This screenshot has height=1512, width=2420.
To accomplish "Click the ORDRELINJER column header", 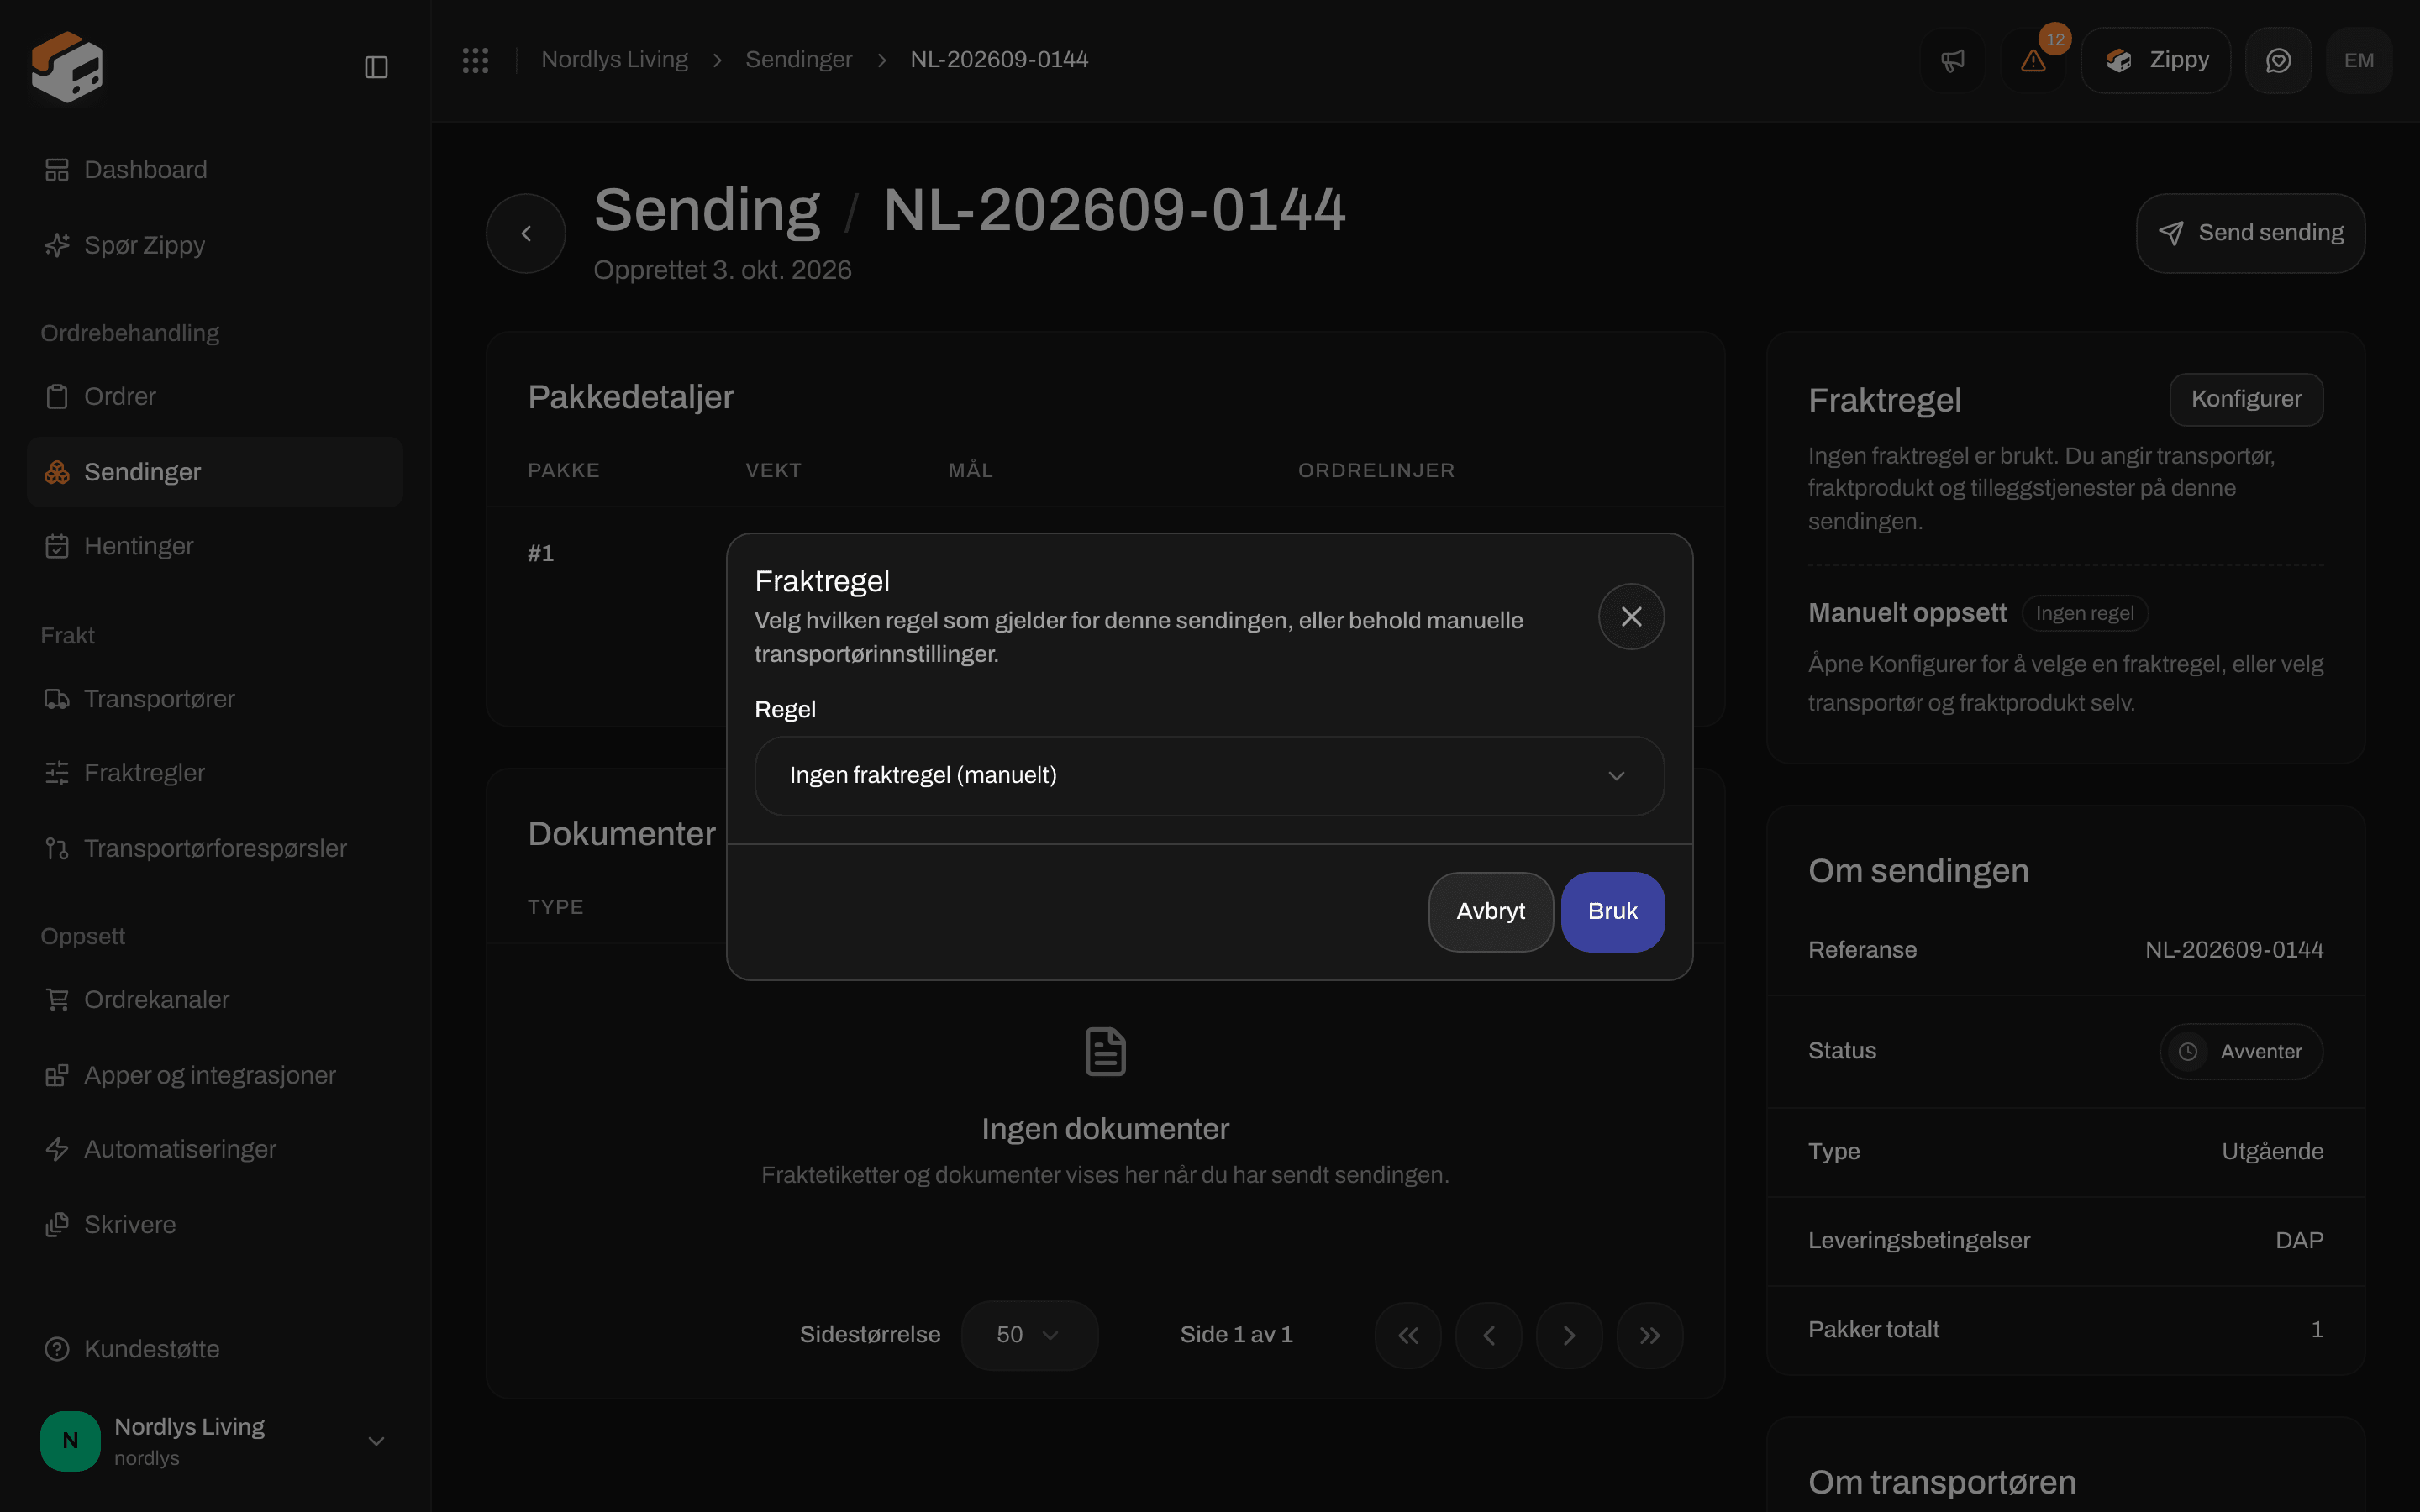I will 1376,470.
